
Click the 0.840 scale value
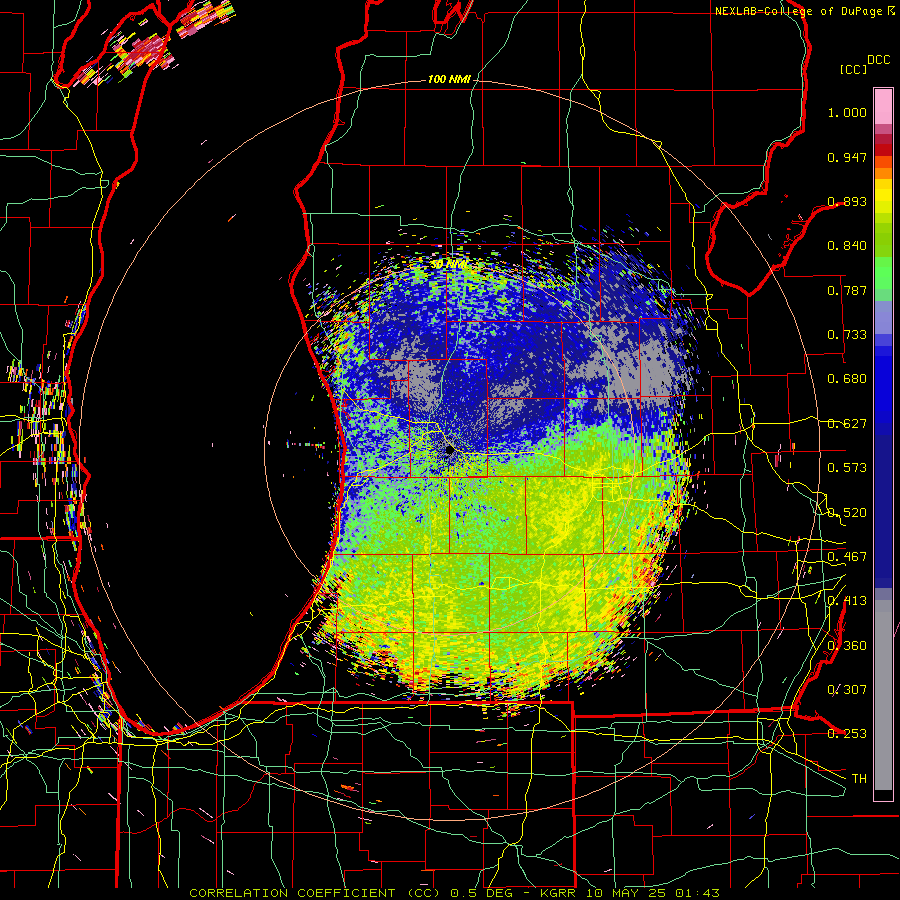click(x=847, y=246)
